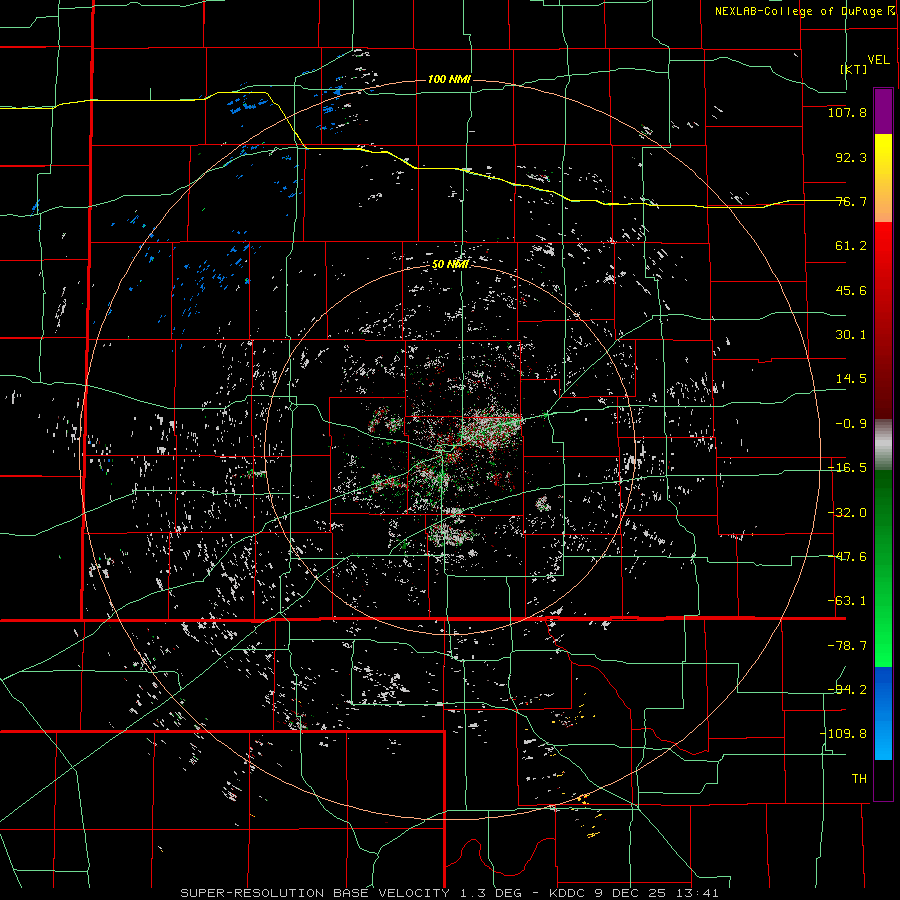Click the -78.7 velocity scale value
The height and width of the screenshot is (900, 900).
[x=847, y=646]
